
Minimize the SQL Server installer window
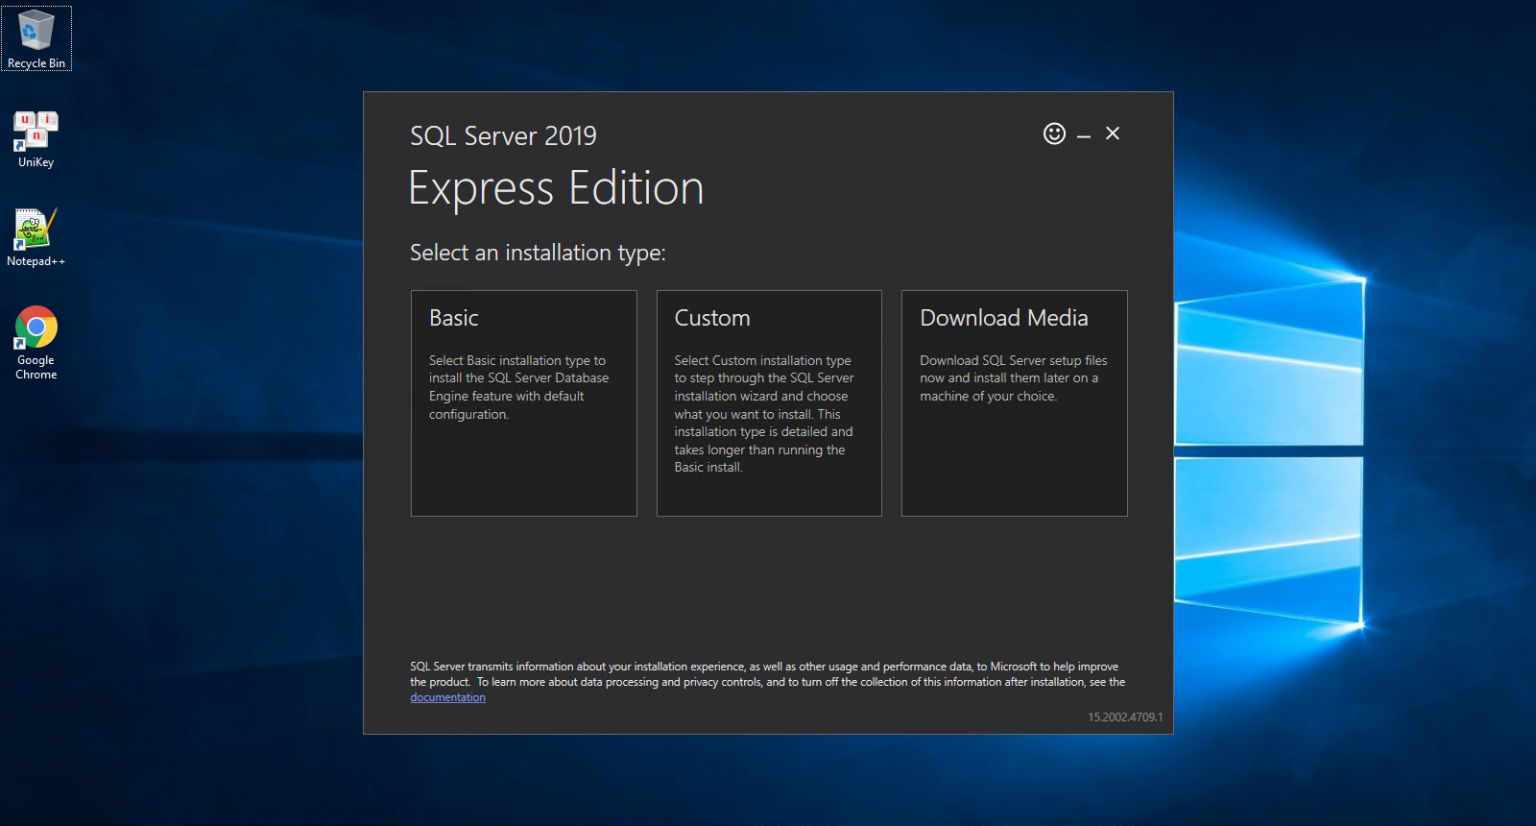(1083, 135)
